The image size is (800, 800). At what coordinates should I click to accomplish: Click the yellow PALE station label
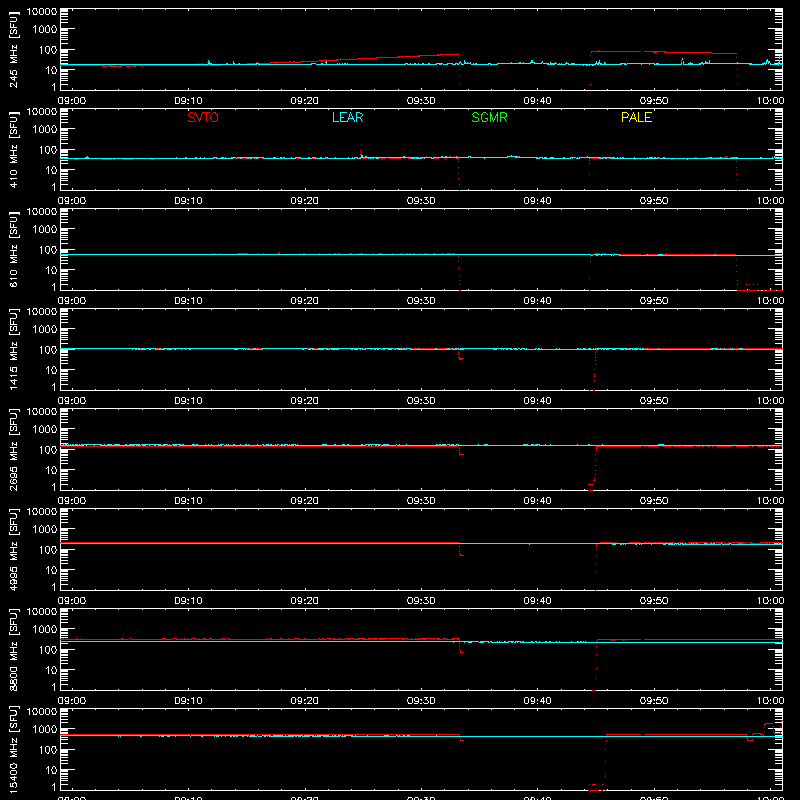(636, 117)
